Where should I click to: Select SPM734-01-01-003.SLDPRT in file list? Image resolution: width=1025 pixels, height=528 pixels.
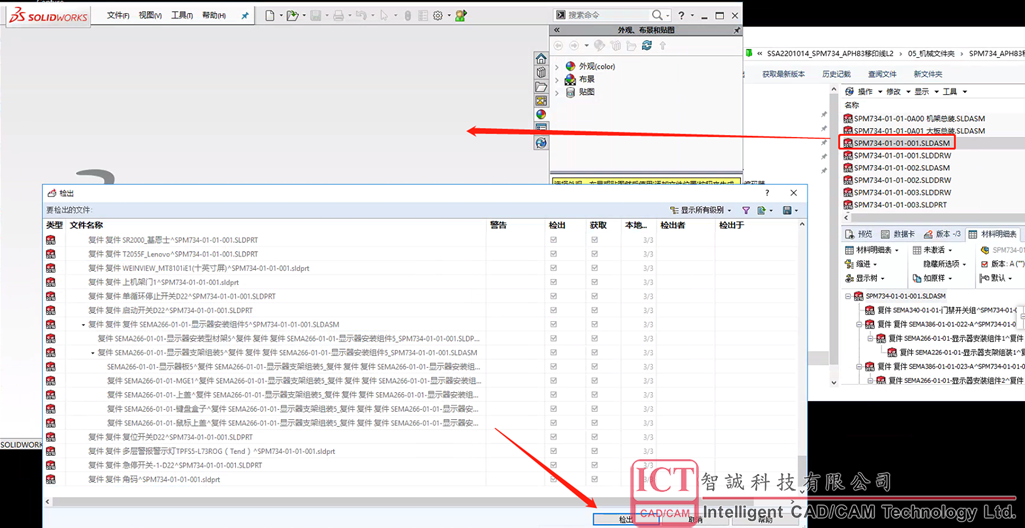(896, 205)
